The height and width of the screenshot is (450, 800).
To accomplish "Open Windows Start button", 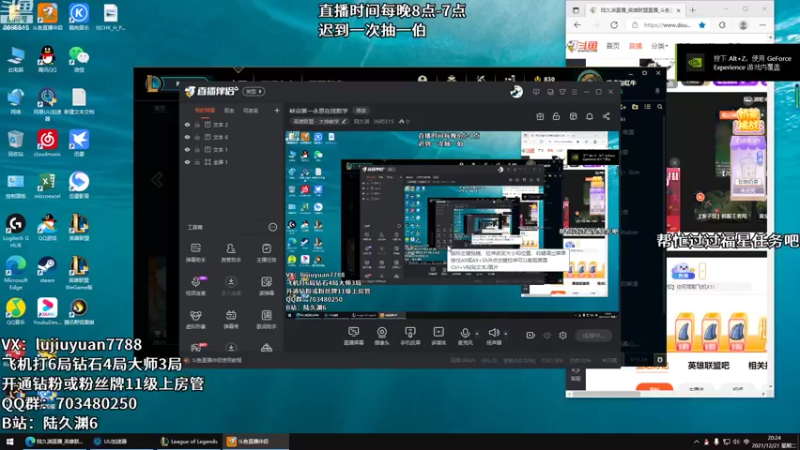I will pyautogui.click(x=10, y=442).
